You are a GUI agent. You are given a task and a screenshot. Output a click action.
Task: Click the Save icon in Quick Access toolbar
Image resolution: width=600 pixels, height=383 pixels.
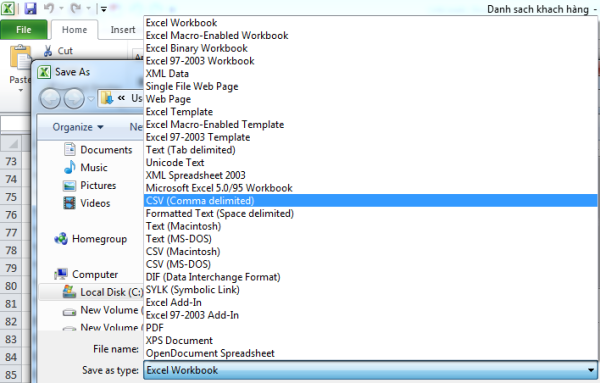[30, 8]
